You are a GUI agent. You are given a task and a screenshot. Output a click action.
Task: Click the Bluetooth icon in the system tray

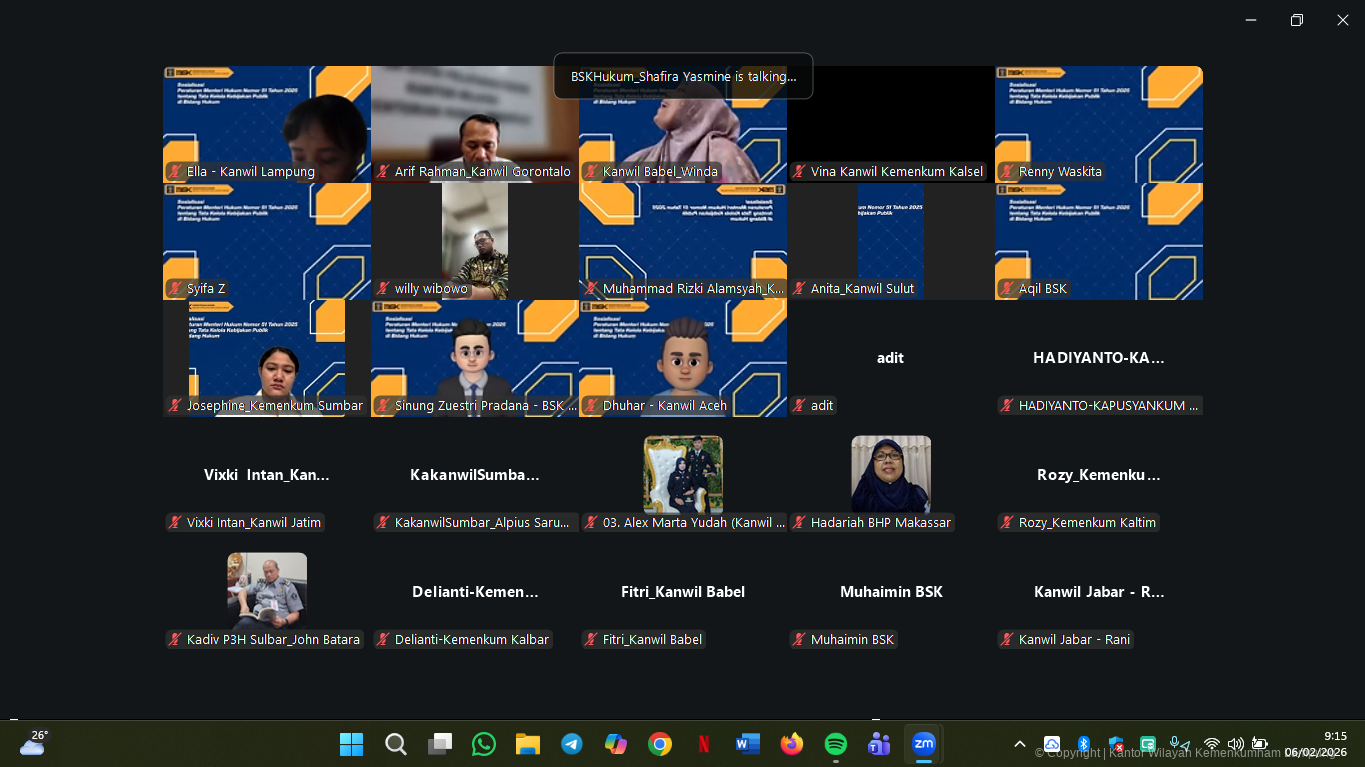coord(1083,744)
